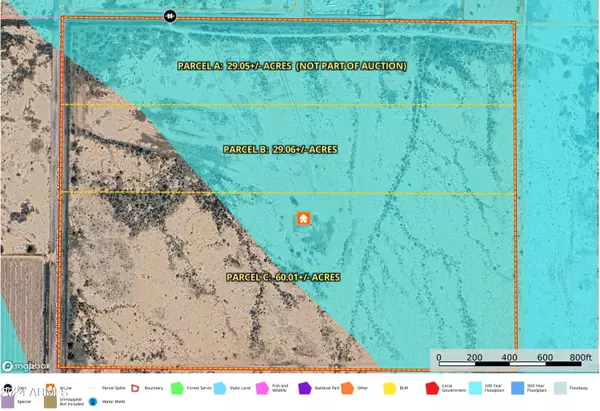This screenshot has width=600, height=411.
Task: Click the Water Wells legend icon
Action: tap(94, 402)
